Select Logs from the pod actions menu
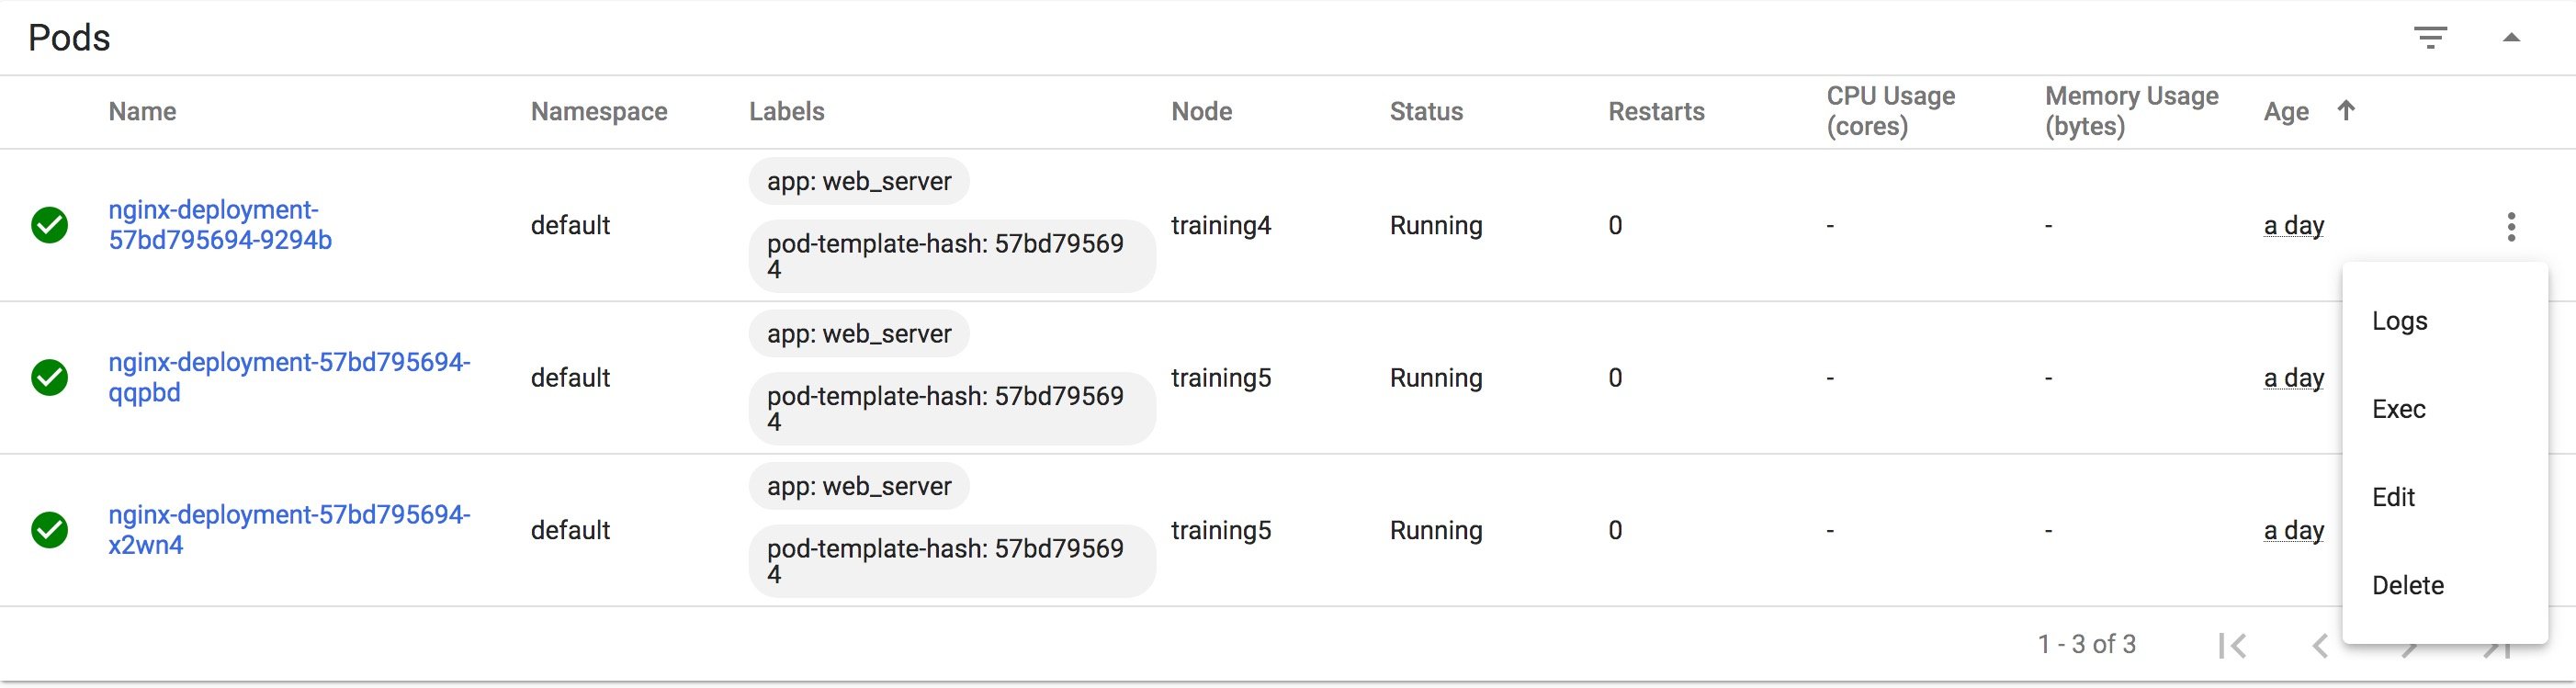Viewport: 2576px width, 688px height. (x=2400, y=321)
